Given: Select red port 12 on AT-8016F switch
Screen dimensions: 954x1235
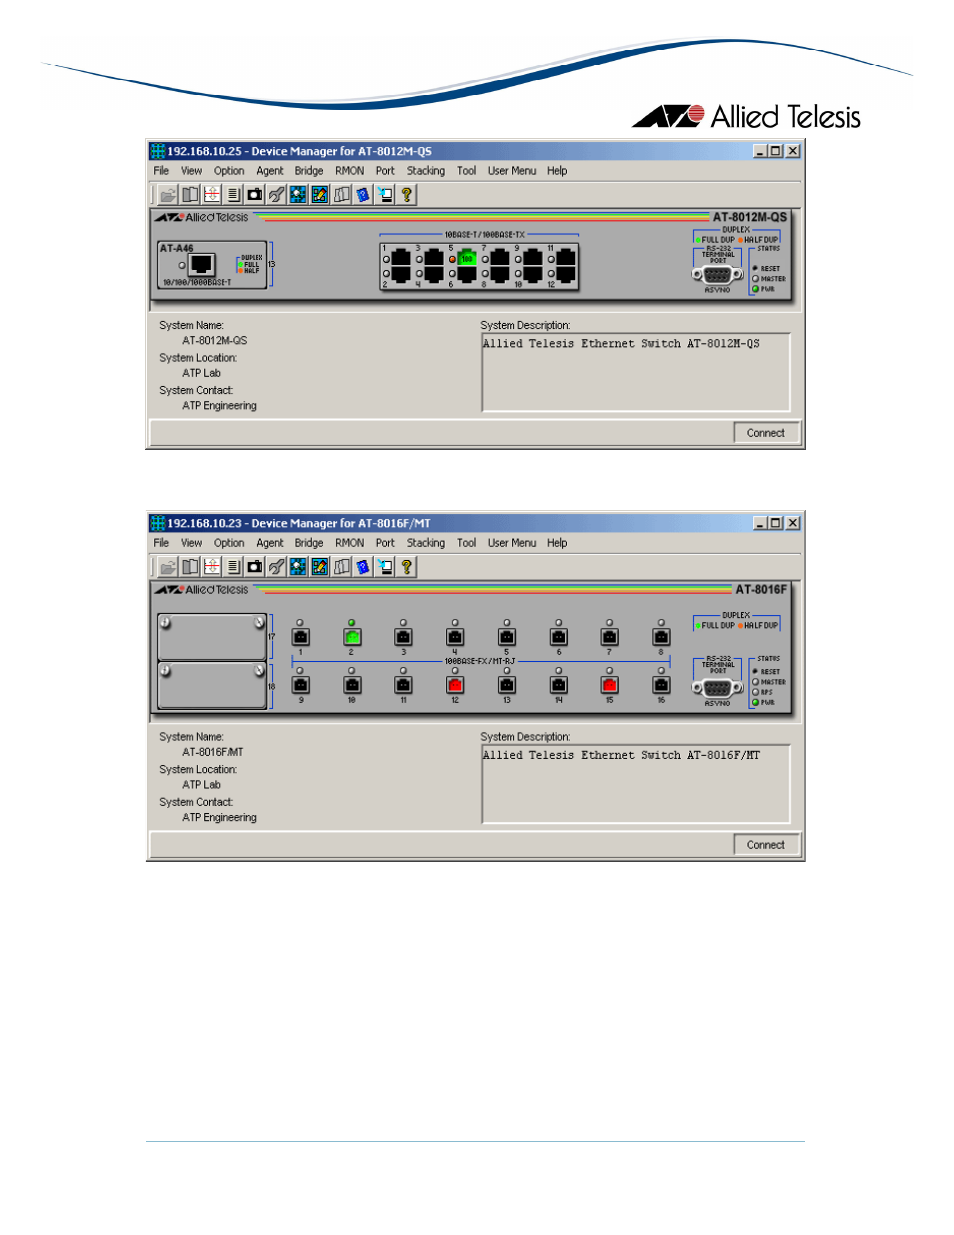Looking at the screenshot, I should [x=455, y=685].
